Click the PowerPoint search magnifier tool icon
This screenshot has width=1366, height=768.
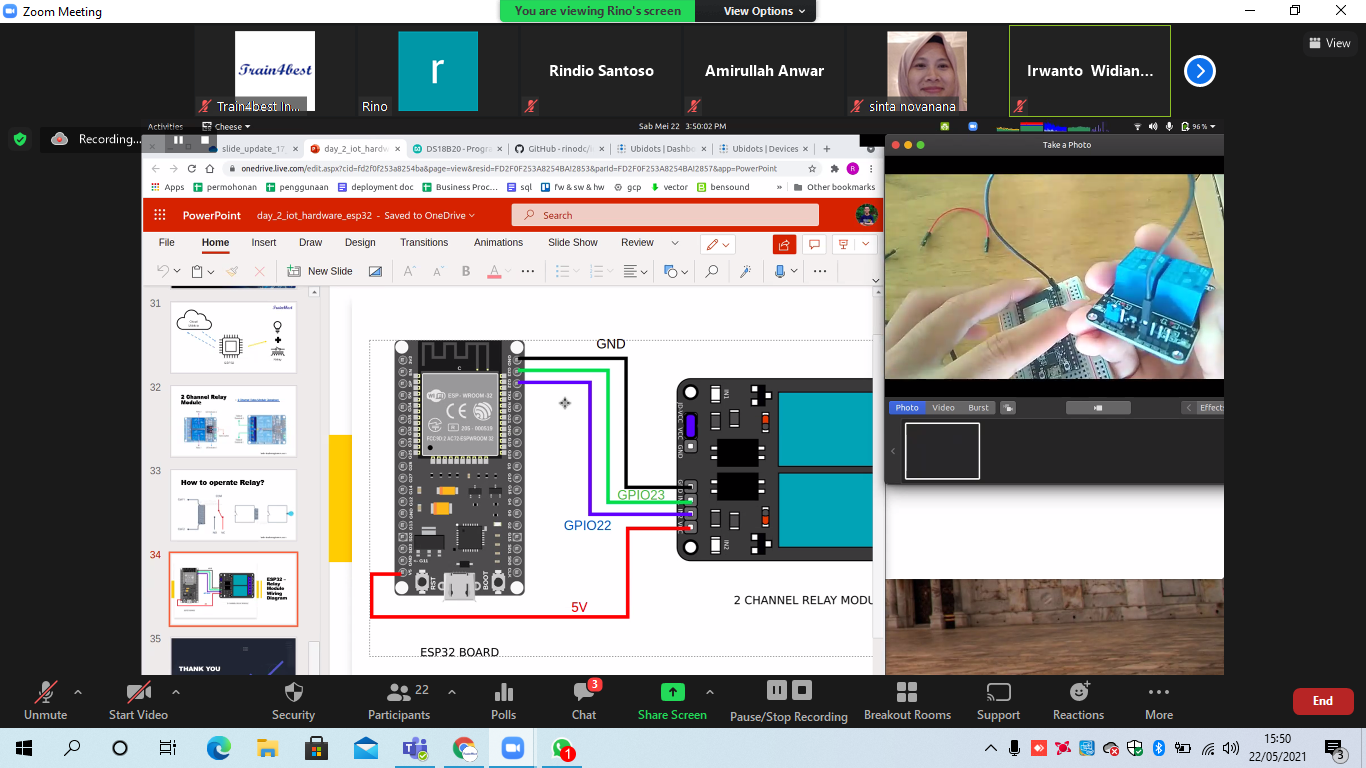[x=711, y=271]
